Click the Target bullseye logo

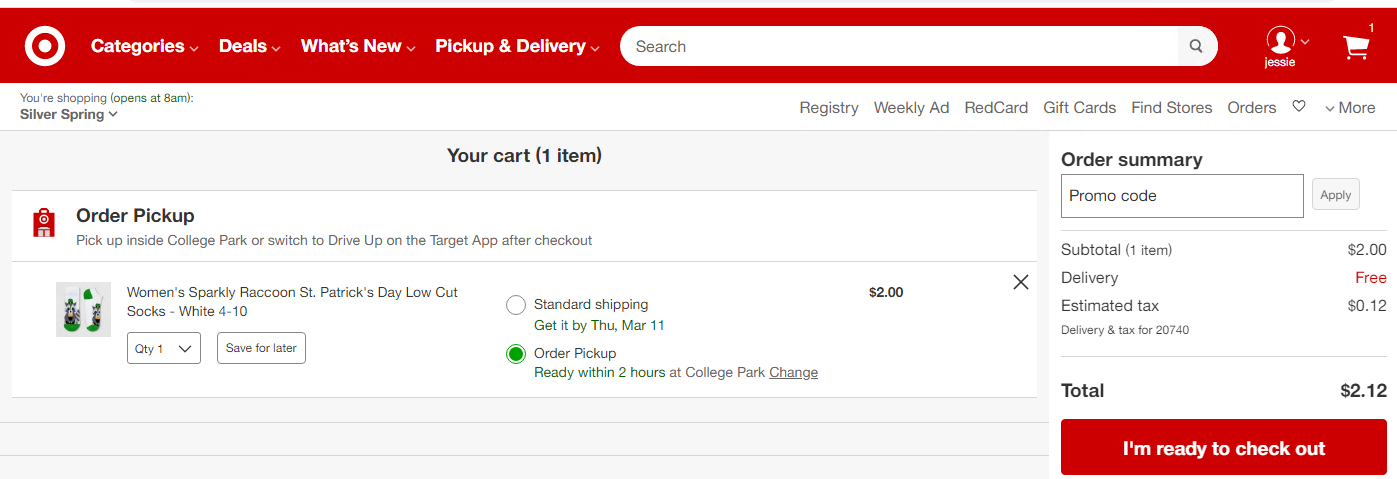click(45, 46)
